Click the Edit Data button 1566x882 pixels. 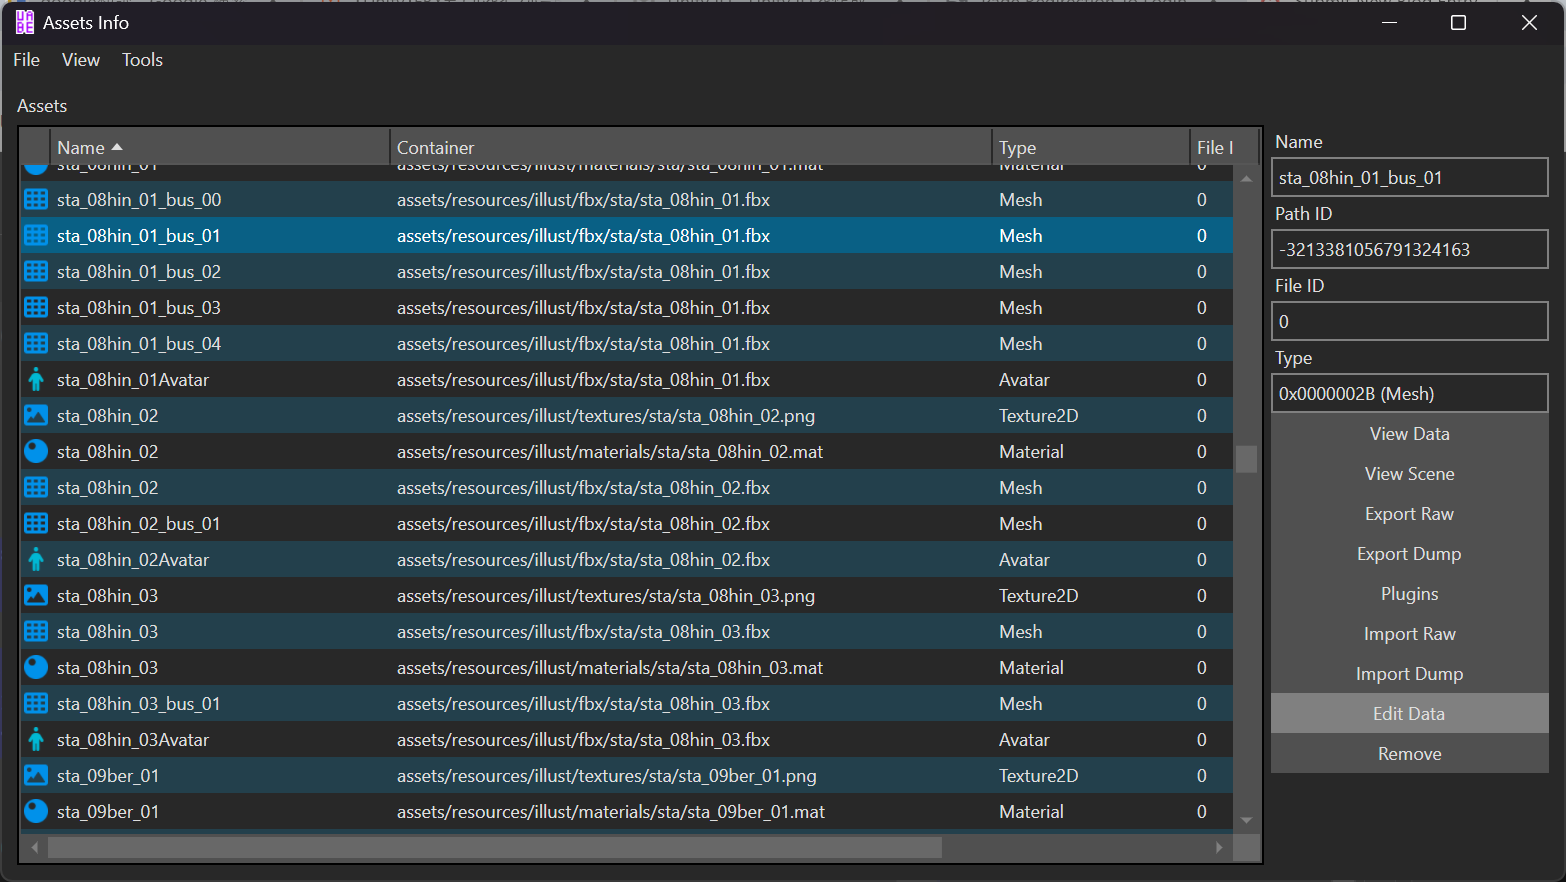pos(1409,713)
